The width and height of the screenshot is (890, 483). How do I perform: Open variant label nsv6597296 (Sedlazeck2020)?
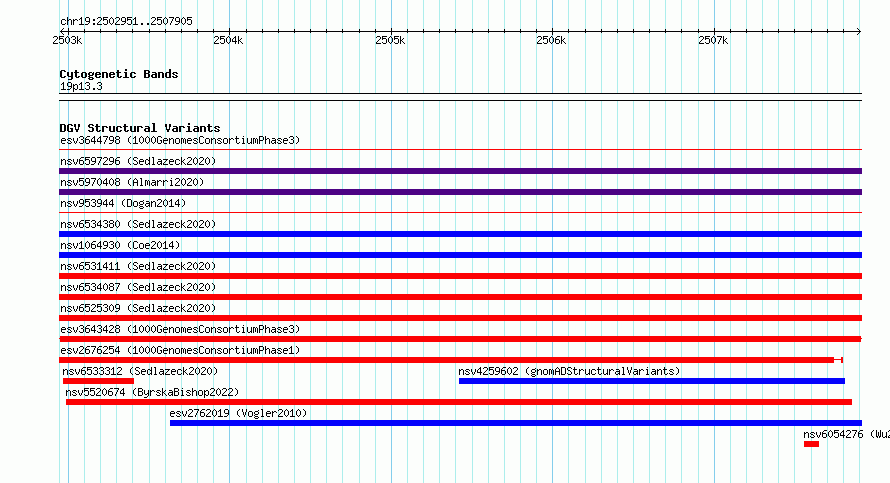138,161
